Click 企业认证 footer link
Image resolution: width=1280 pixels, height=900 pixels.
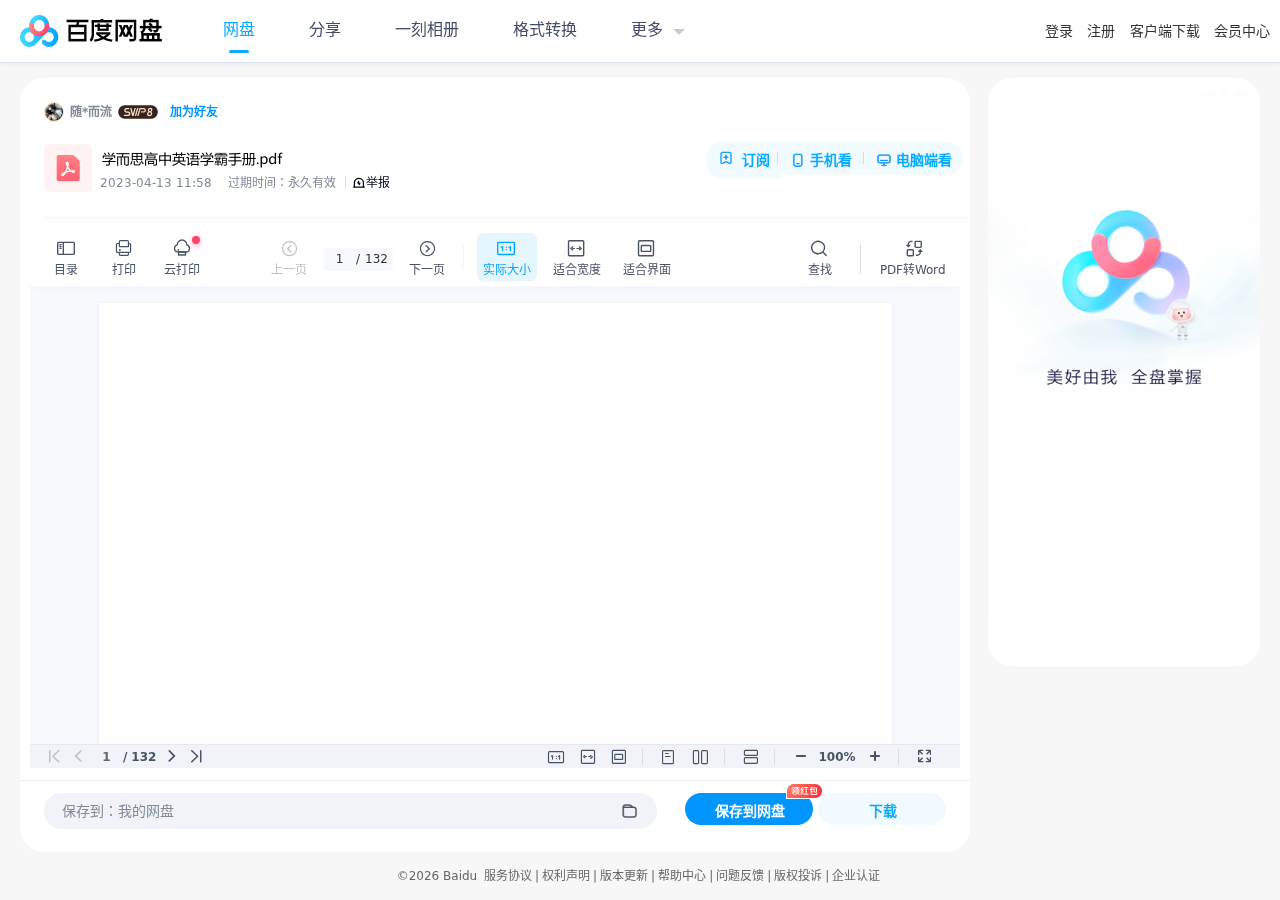(x=856, y=876)
